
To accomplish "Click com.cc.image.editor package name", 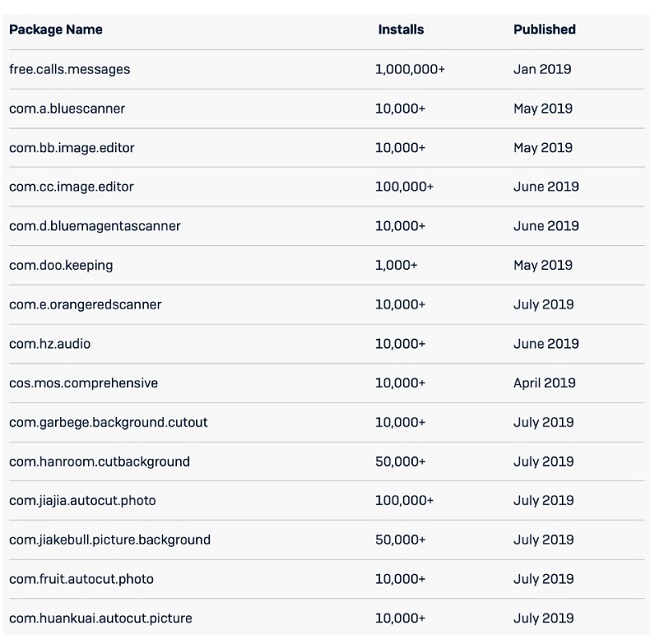I will (x=72, y=187).
